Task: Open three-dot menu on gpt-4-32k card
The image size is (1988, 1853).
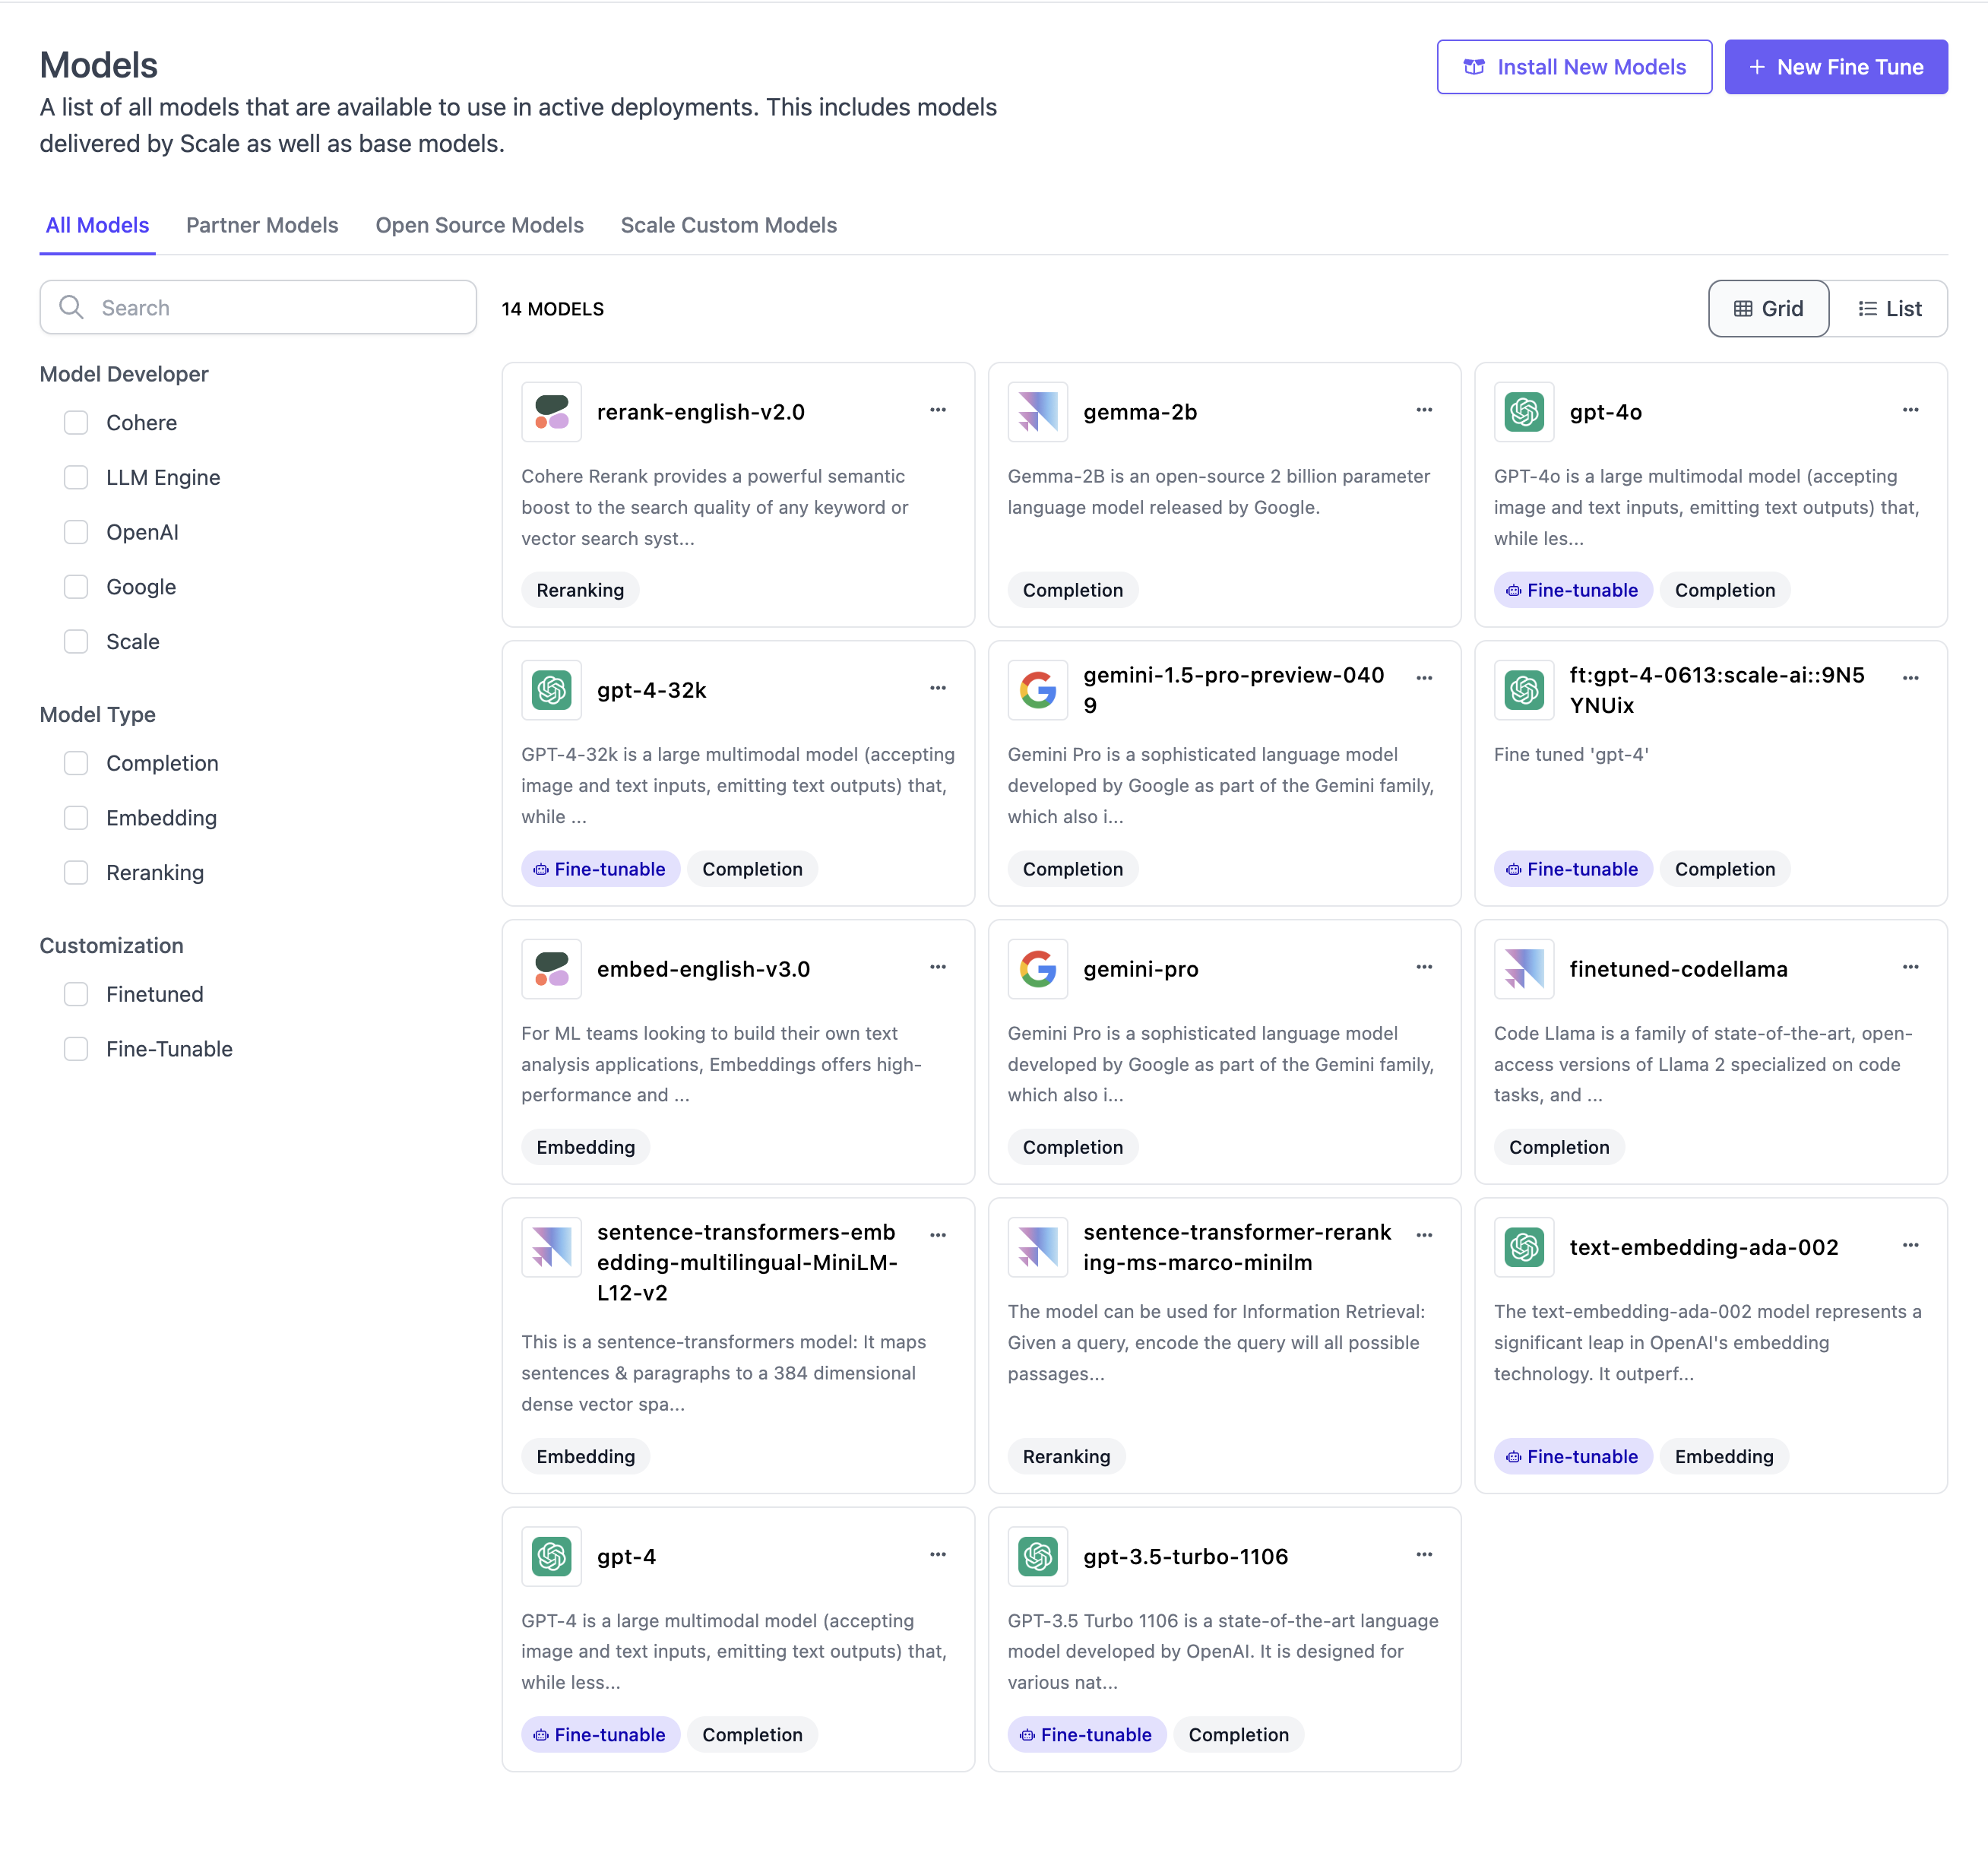Action: click(x=937, y=688)
